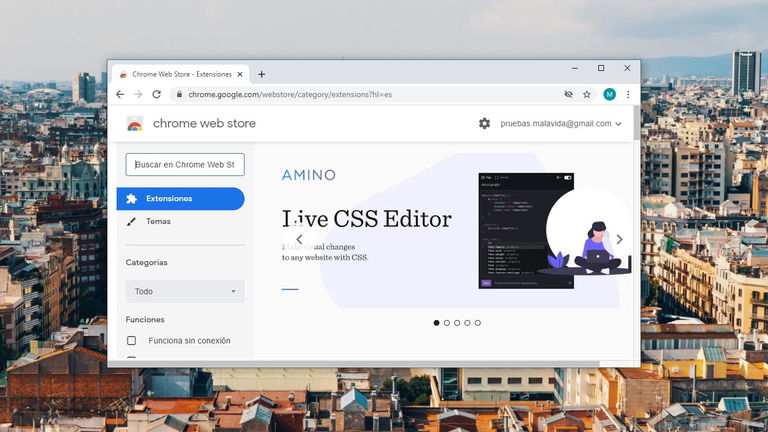
Task: Click the Funciones heading
Action: [x=145, y=319]
